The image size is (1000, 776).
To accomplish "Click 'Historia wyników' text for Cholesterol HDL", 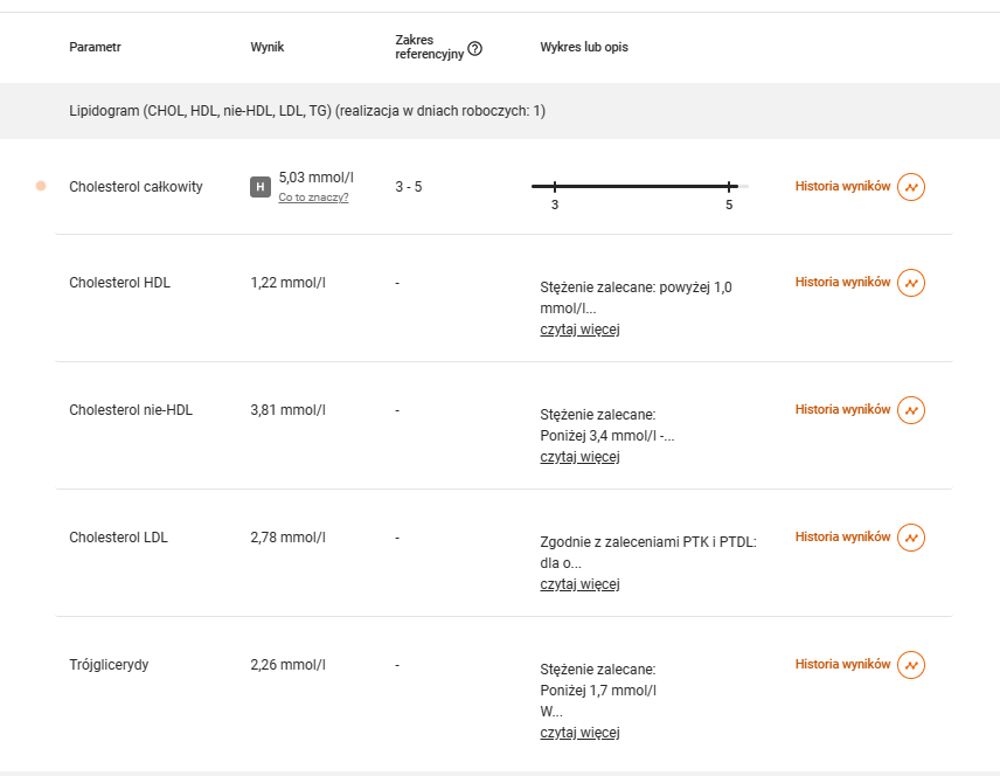I will 842,282.
